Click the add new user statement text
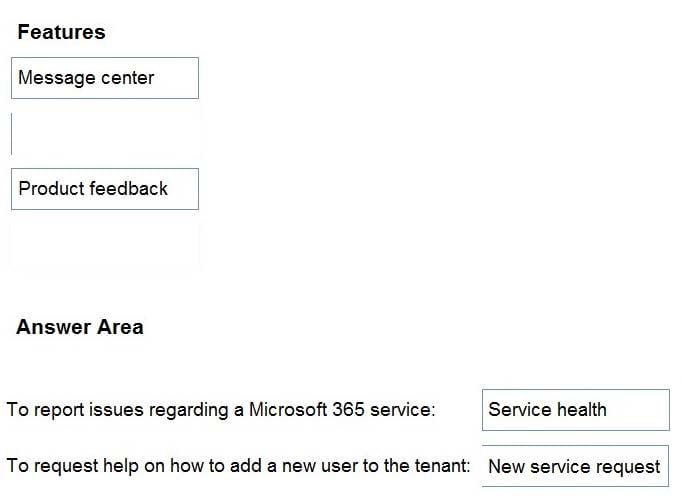 (x=238, y=466)
